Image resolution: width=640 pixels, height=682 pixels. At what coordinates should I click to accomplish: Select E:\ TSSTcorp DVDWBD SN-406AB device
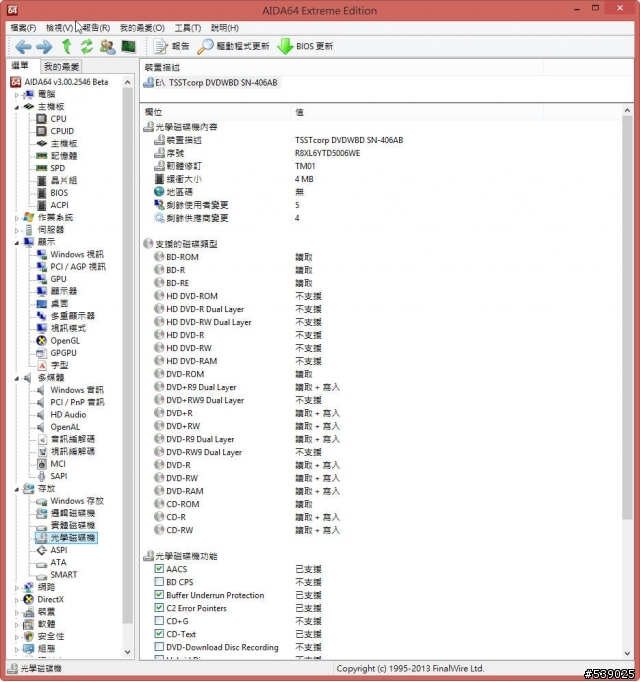tap(211, 83)
